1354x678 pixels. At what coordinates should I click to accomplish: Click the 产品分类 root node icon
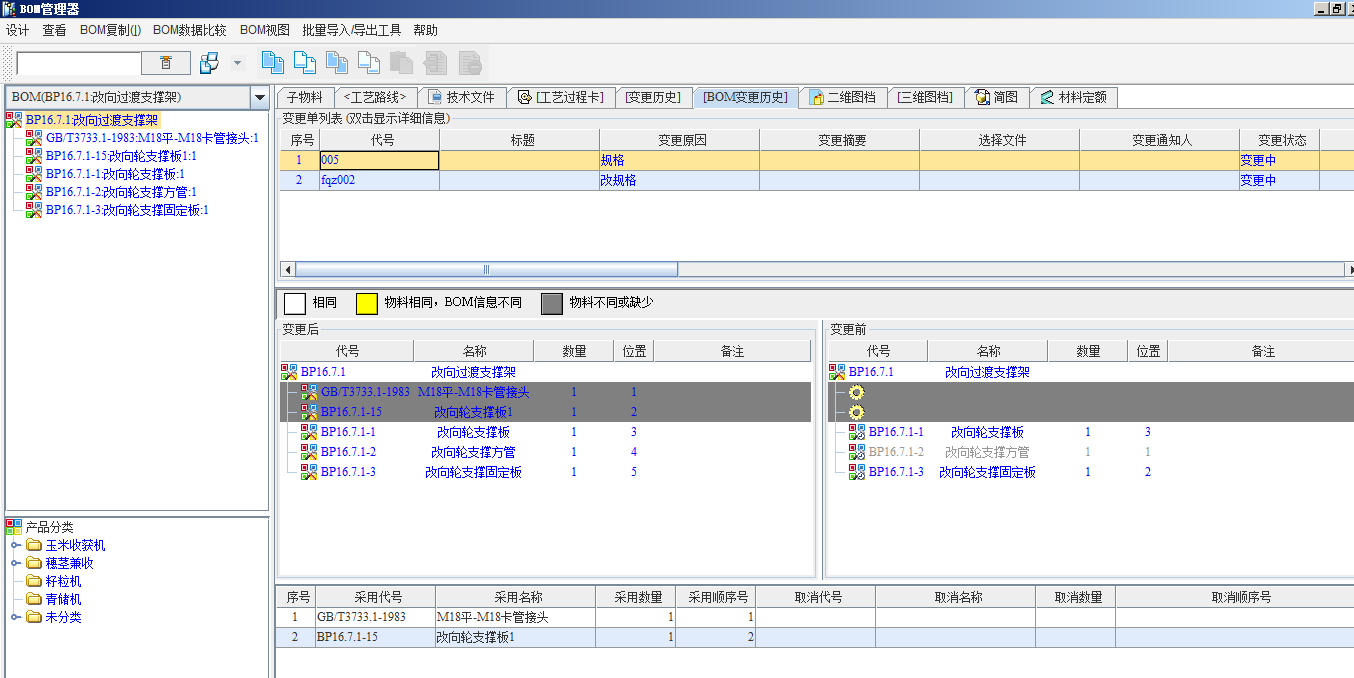[x=13, y=527]
